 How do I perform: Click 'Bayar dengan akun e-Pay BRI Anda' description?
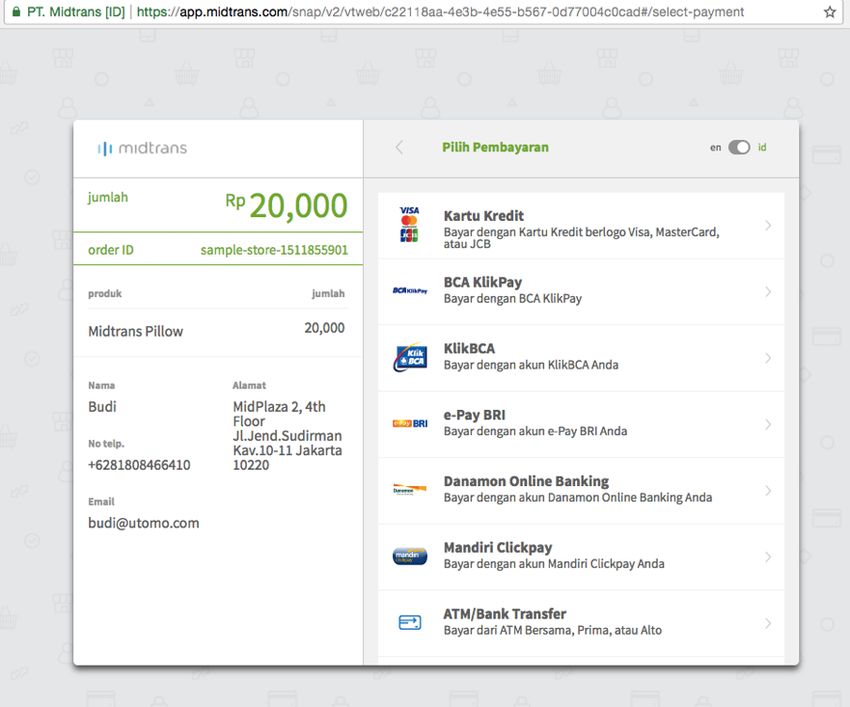535,431
